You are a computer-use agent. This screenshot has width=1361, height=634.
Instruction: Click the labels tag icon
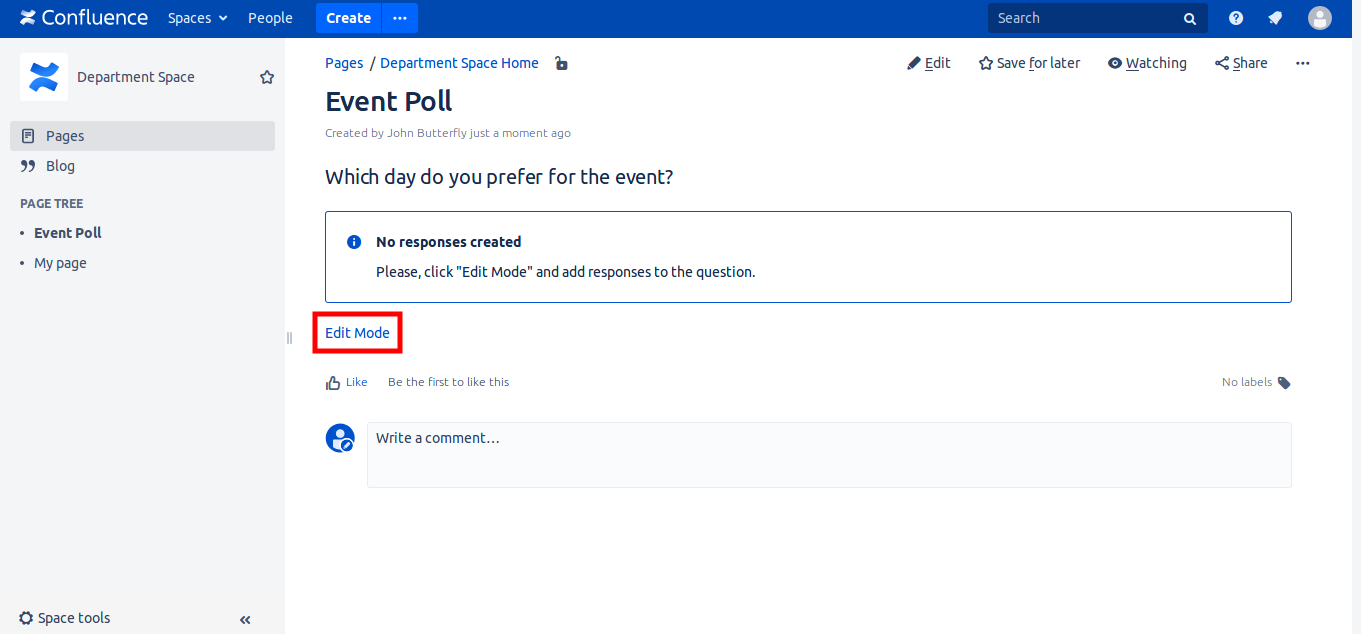point(1284,383)
